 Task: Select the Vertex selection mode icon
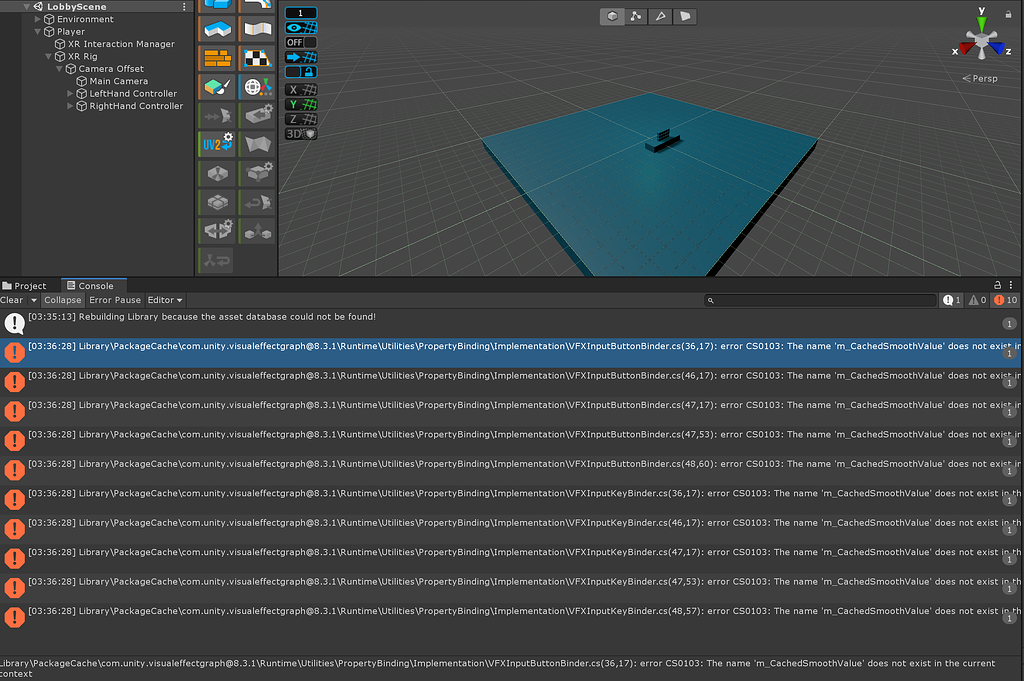pos(636,16)
